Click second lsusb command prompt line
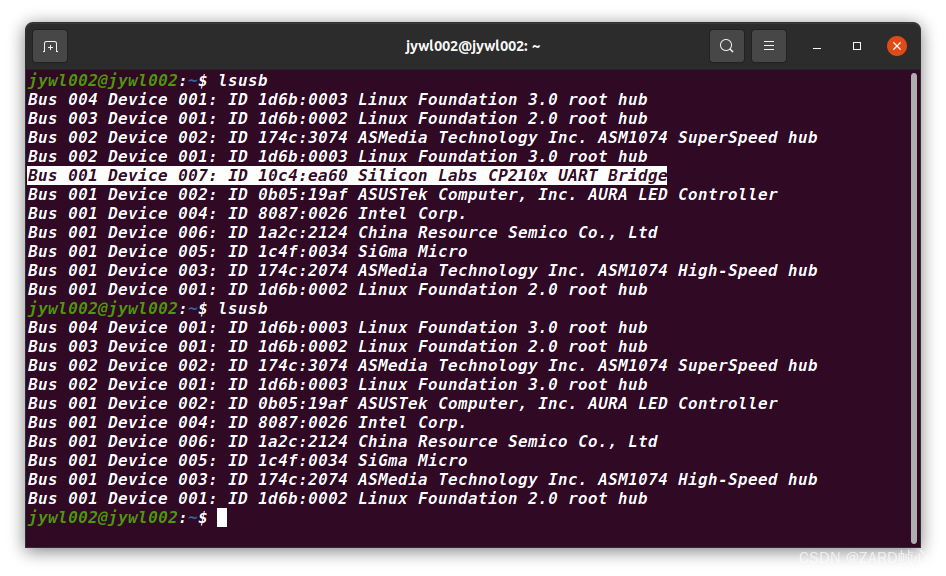Screen dimensions: 946x576 [148, 309]
